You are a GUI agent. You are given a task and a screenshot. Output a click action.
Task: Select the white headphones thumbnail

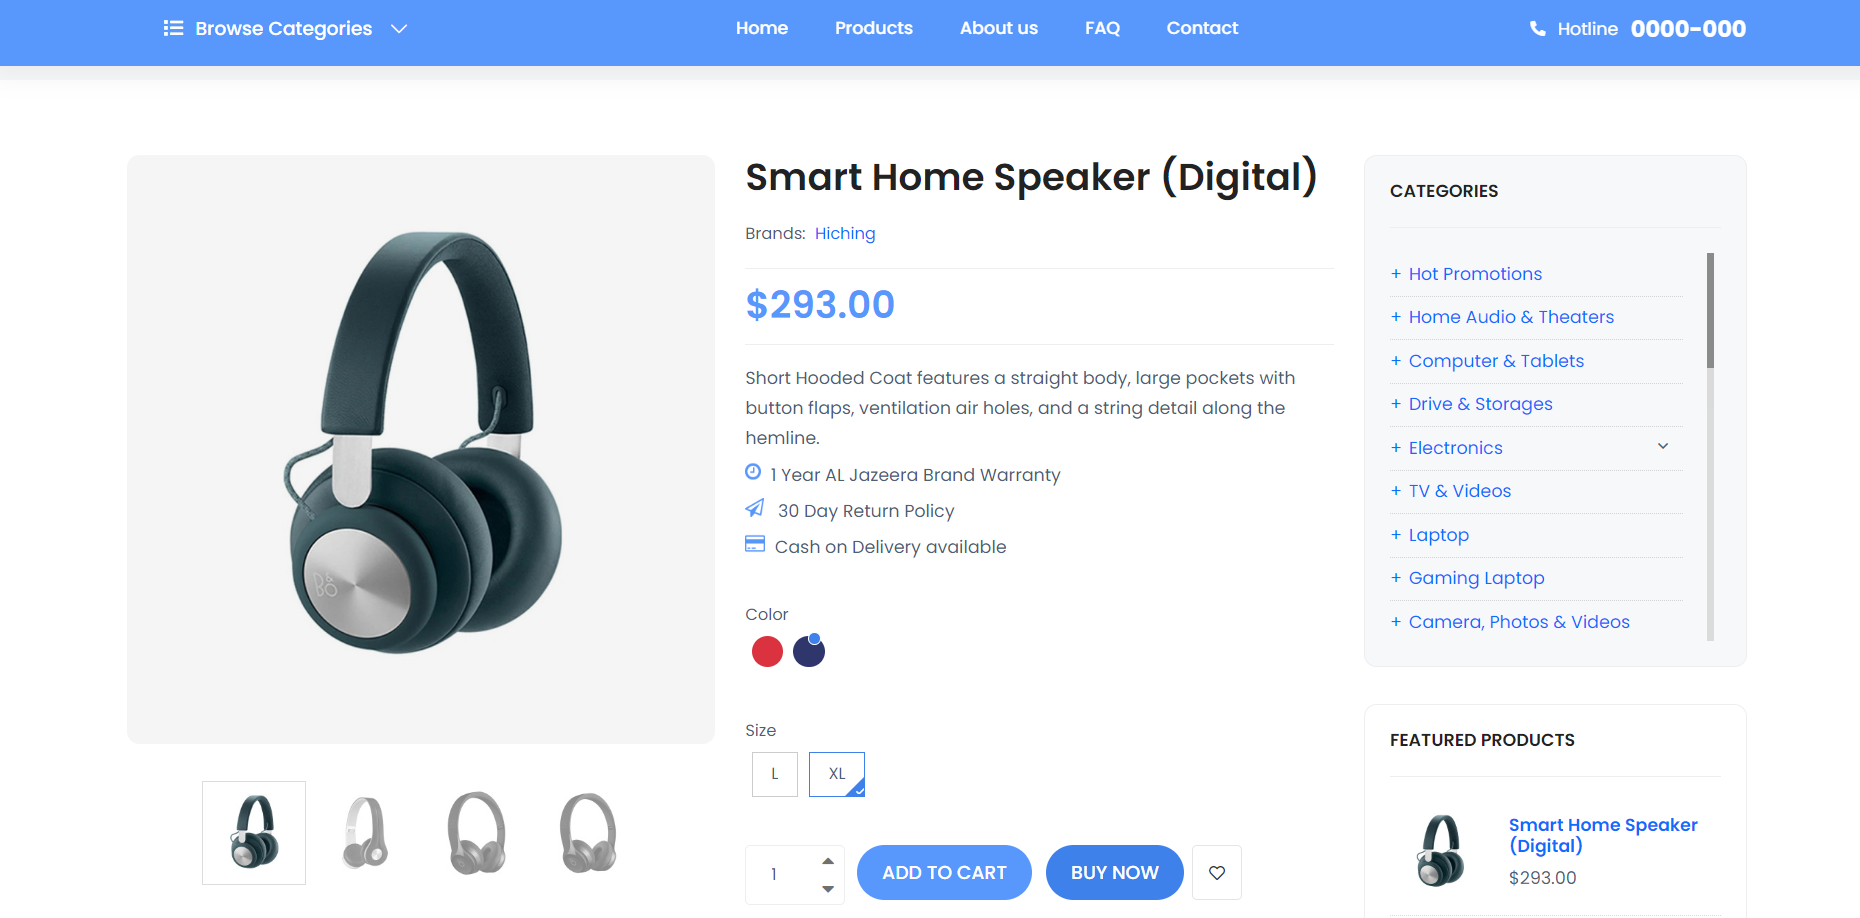(366, 833)
